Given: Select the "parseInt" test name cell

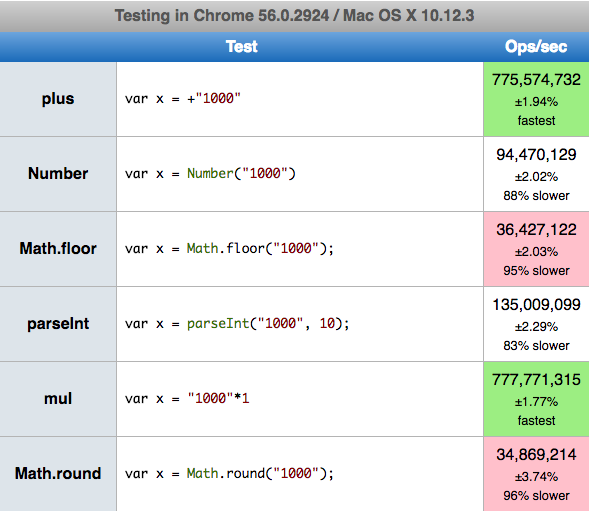Looking at the screenshot, I should click(x=58, y=324).
